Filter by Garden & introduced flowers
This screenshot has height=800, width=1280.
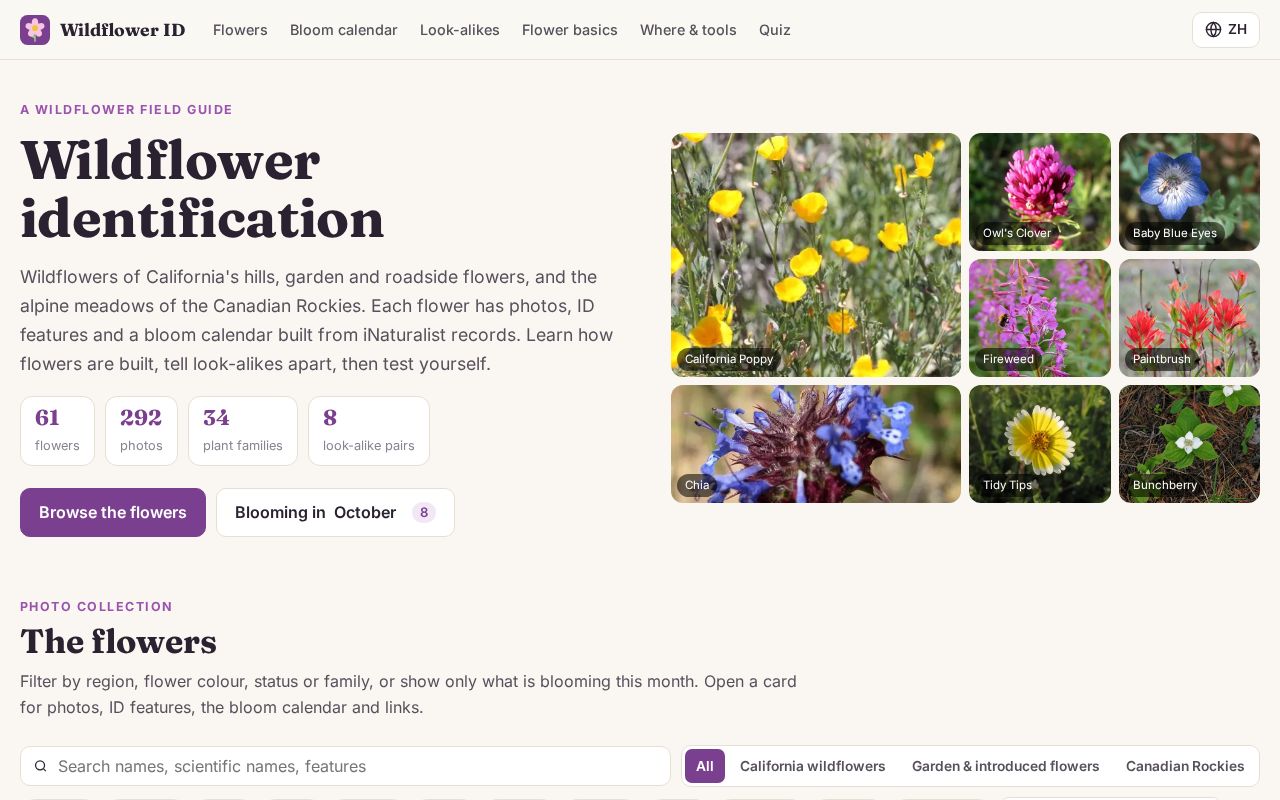(1006, 766)
